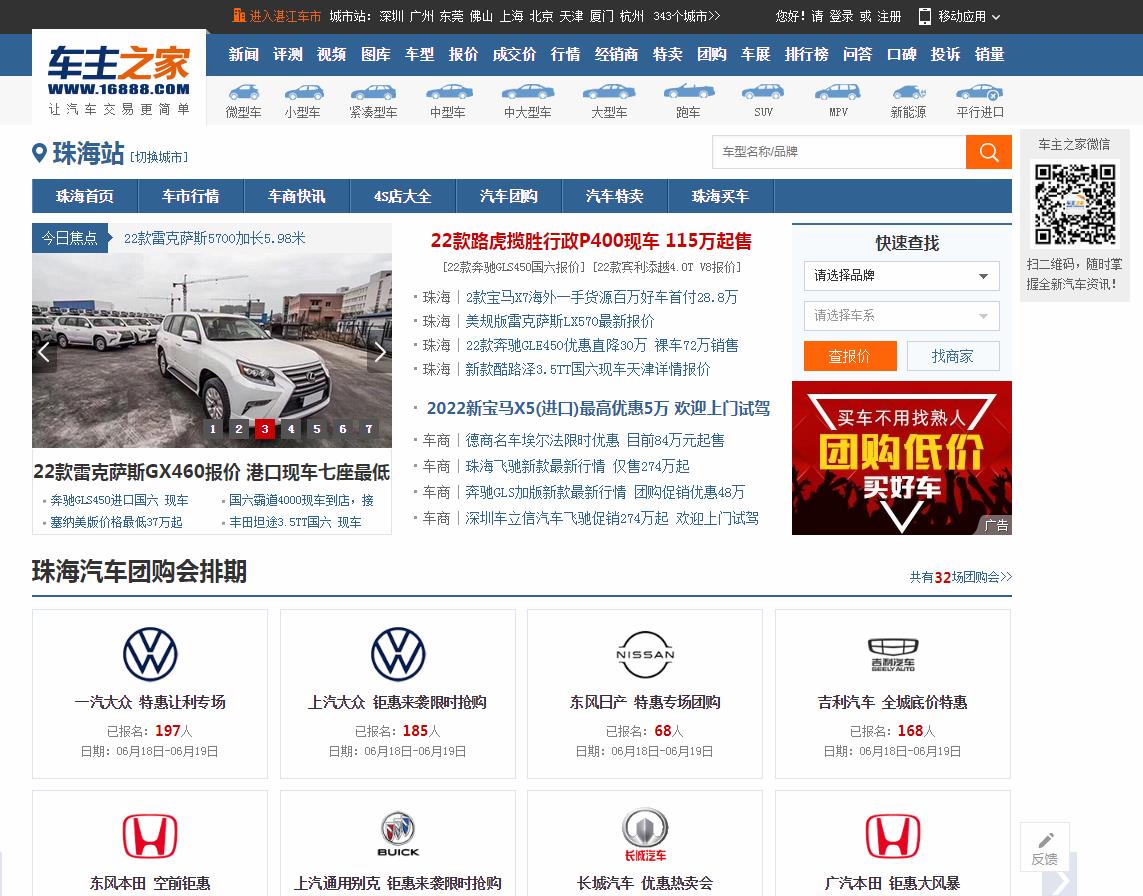Show previous carousel slide with left arrow

pos(44,352)
